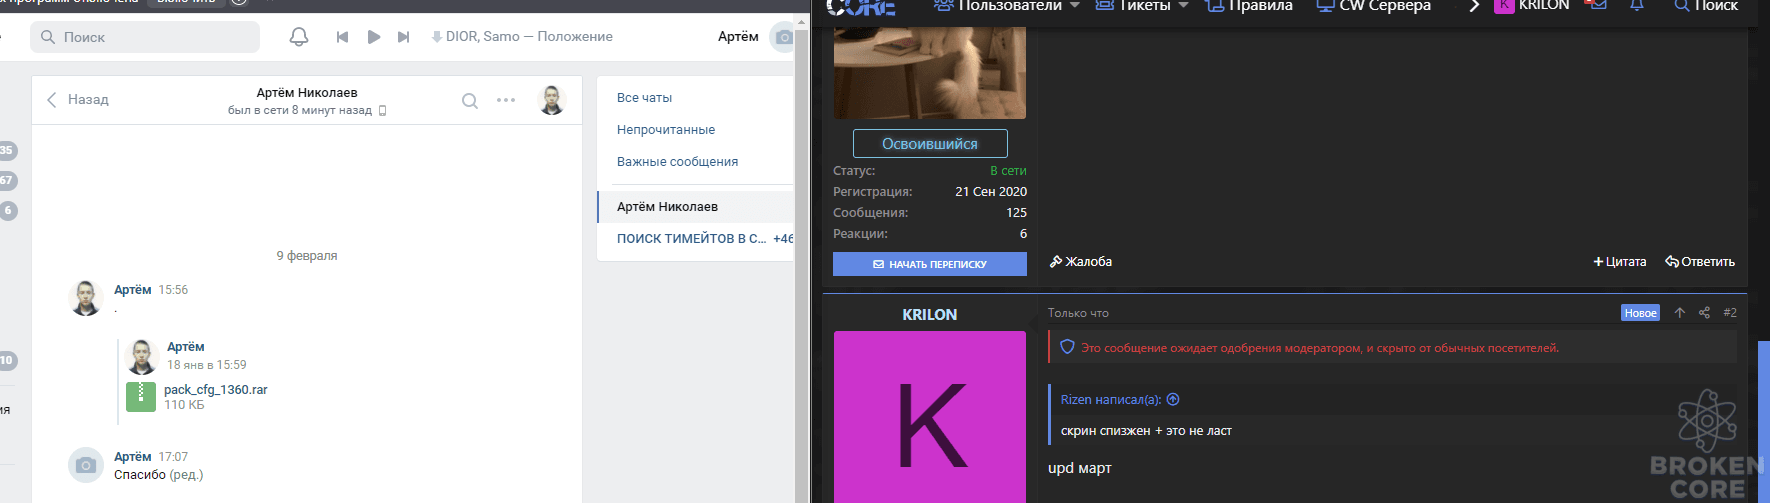Open the cat avatar image in first post
Screen dimensions: 1770x503
(x=930, y=73)
